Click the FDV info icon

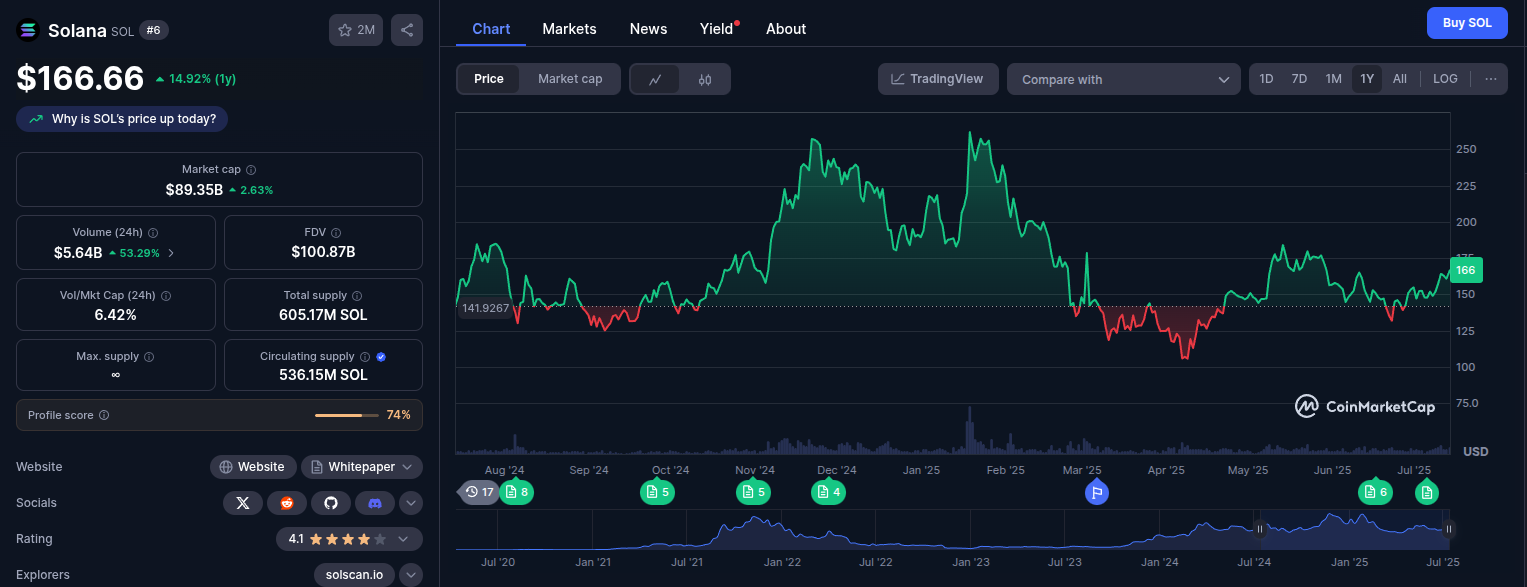[x=336, y=233]
